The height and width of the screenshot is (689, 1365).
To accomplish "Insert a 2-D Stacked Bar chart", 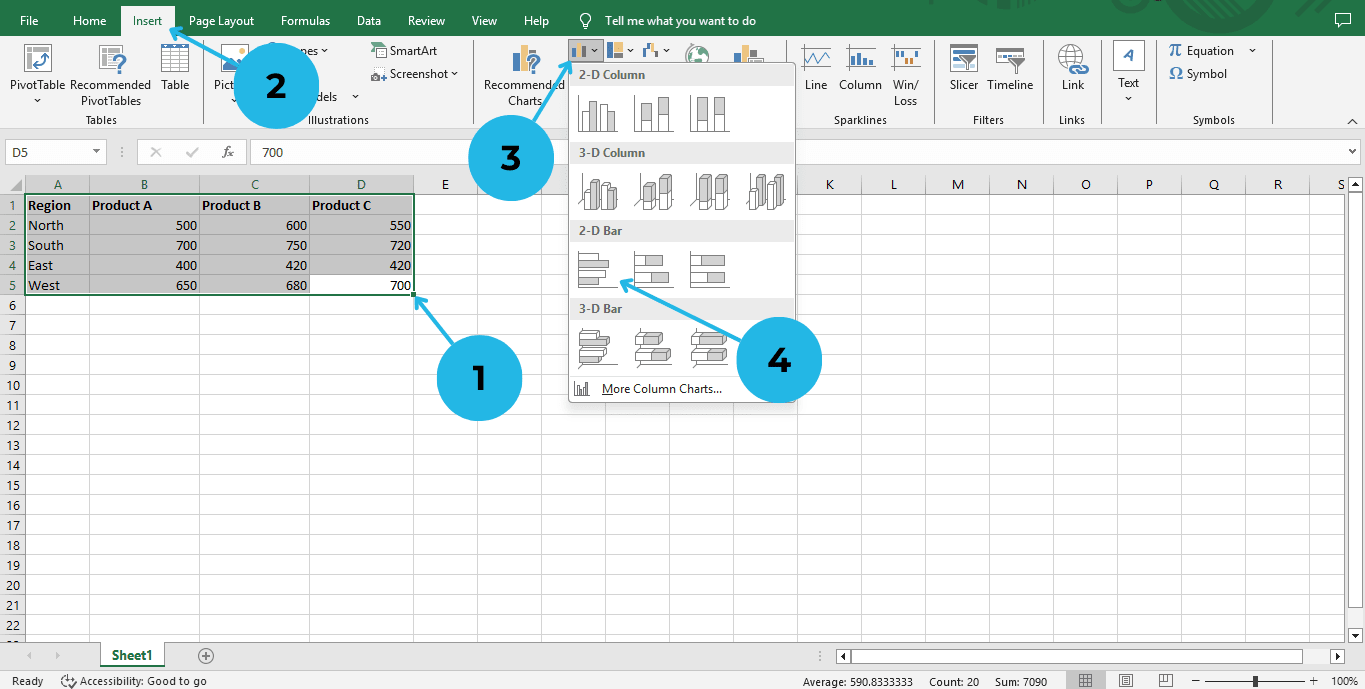I will coord(653,270).
